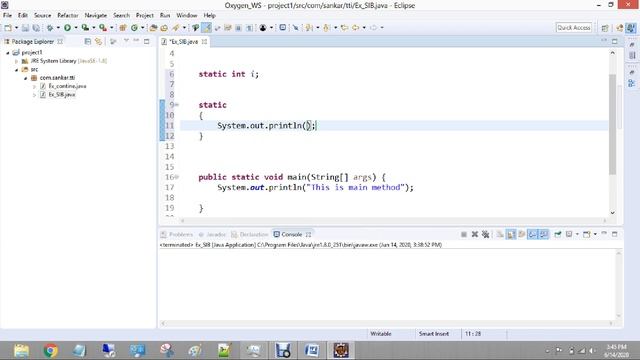The width and height of the screenshot is (640, 360).
Task: Select the Console tab
Action: (291, 235)
